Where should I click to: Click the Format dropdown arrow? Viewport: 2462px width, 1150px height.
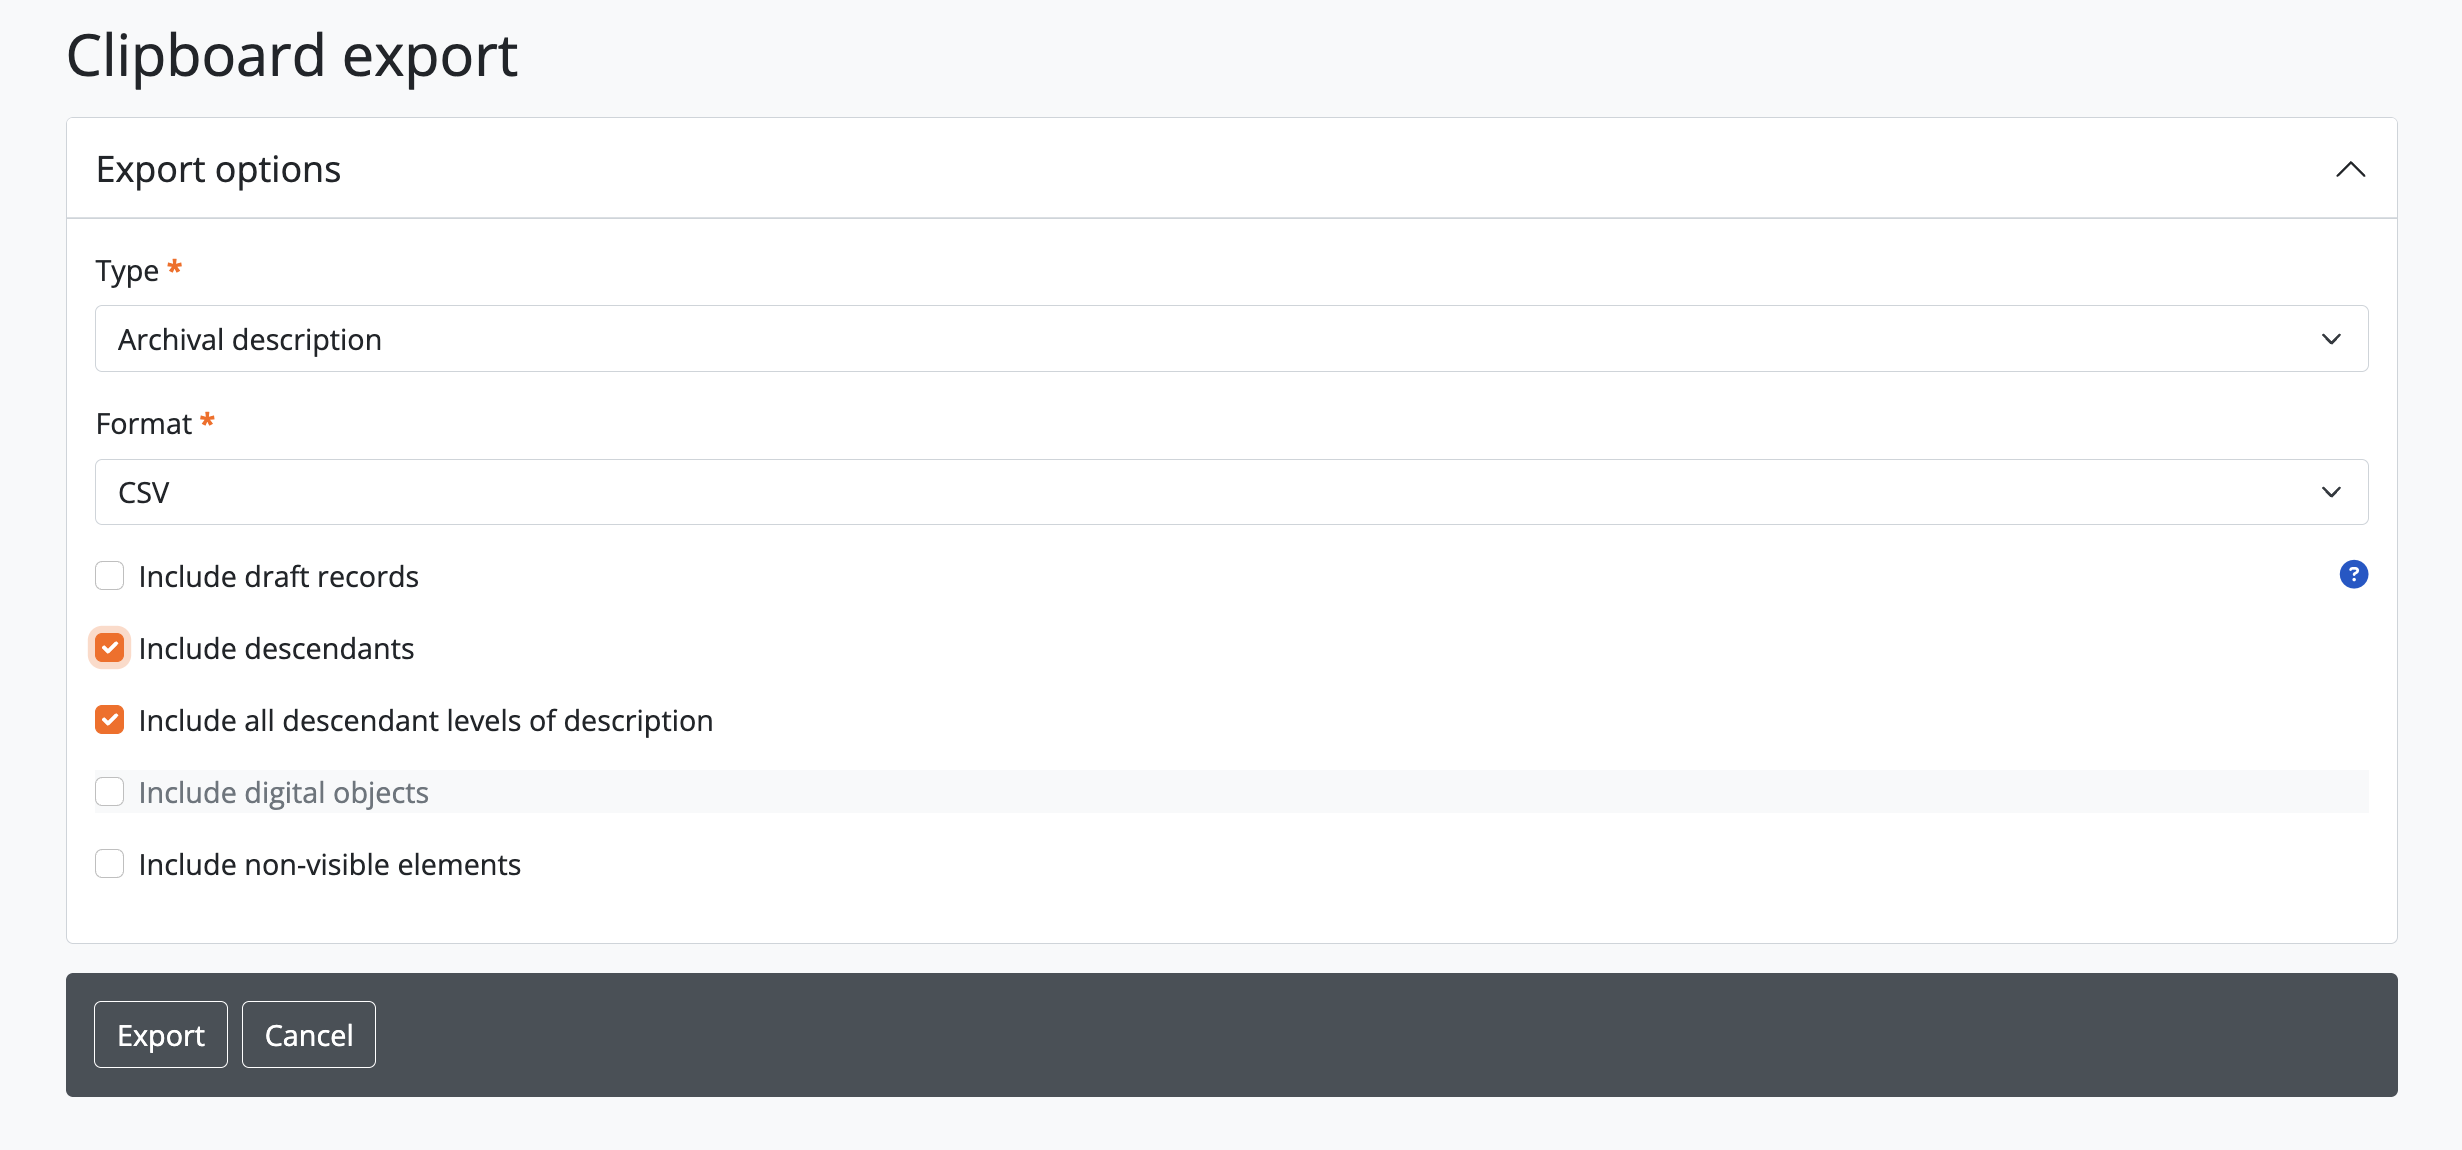tap(2331, 492)
